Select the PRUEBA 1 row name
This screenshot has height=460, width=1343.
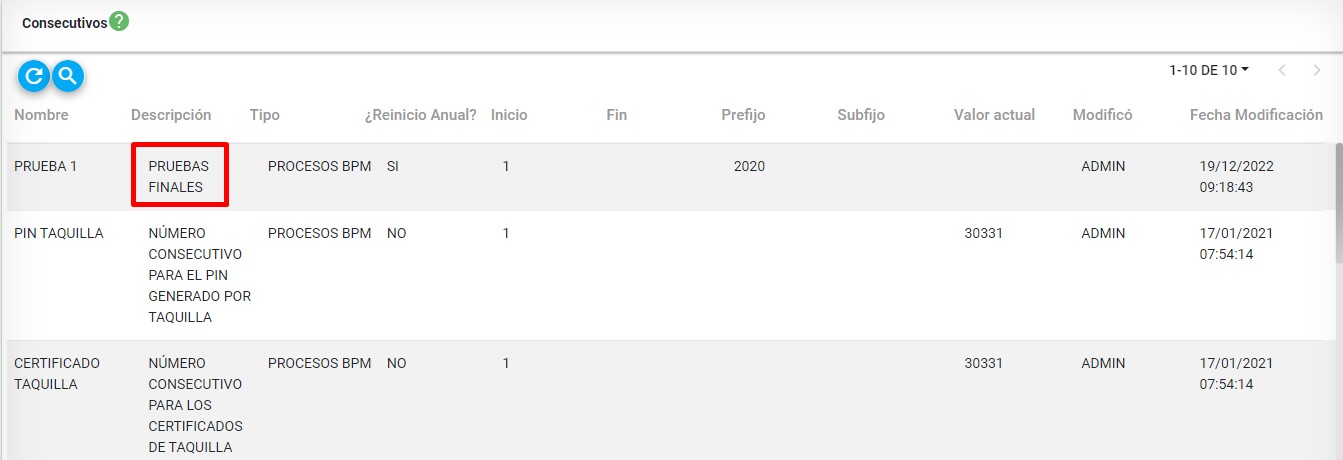coord(46,167)
